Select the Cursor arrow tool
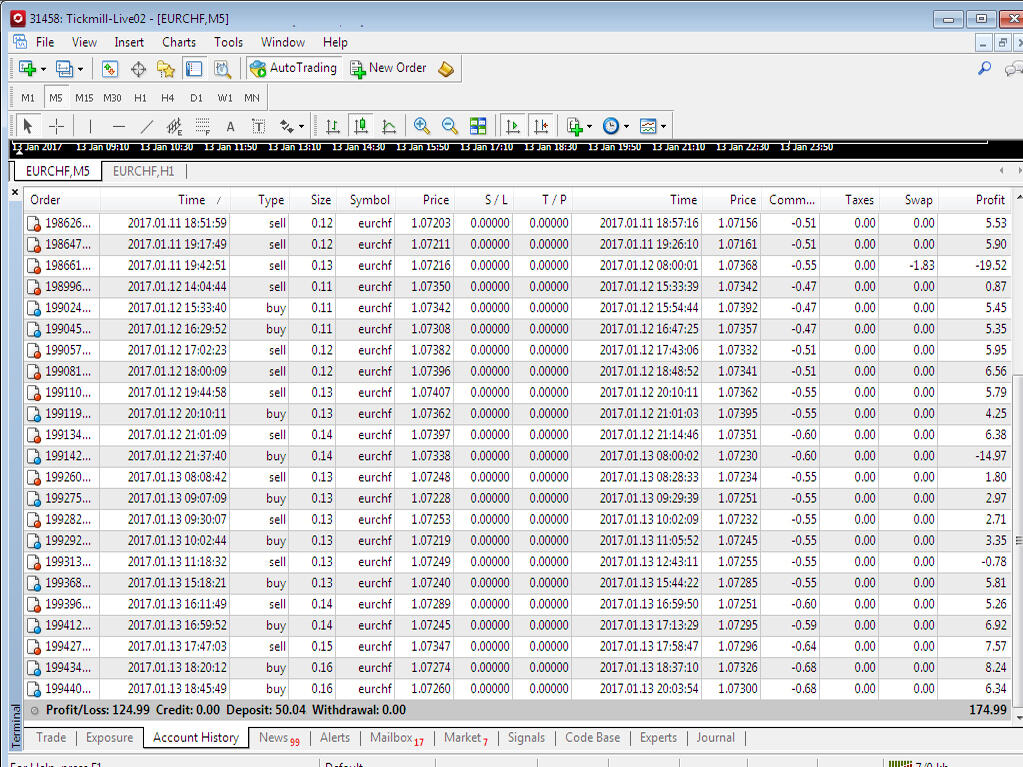Screen dimensions: 1023x767 pos(27,126)
